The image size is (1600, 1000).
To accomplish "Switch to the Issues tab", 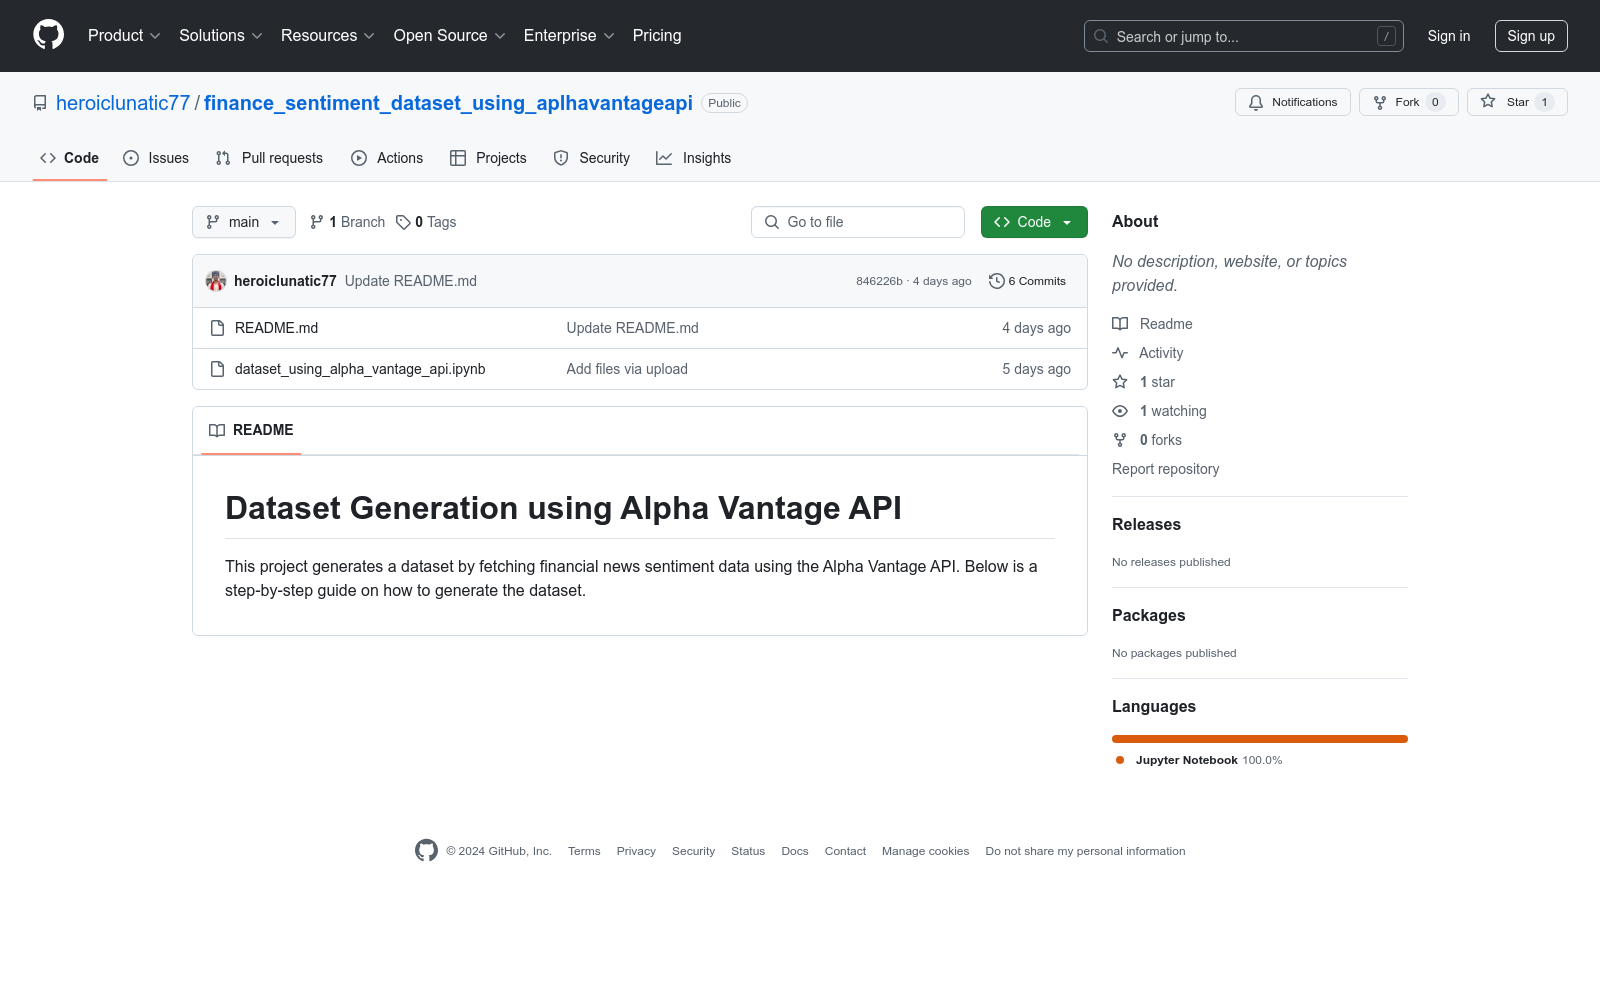I will (156, 158).
